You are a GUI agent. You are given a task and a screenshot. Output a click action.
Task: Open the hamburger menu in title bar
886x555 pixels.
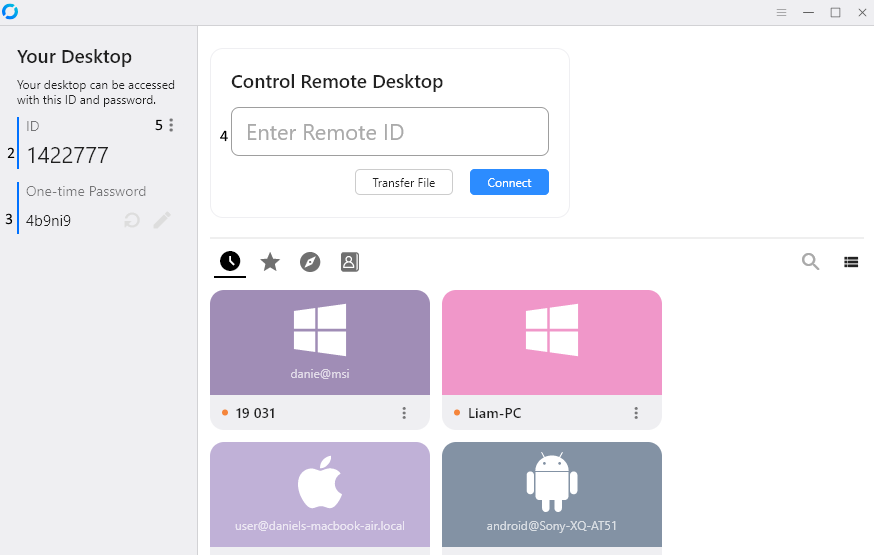[782, 12]
